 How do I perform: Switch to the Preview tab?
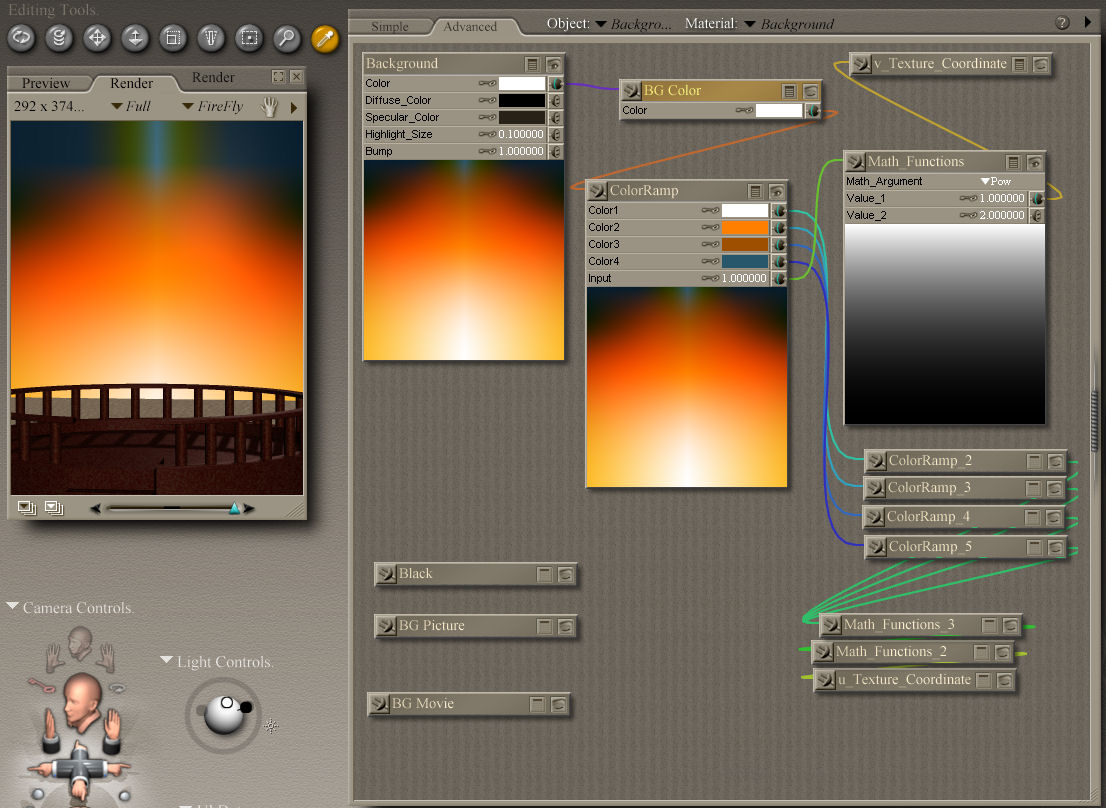pos(46,83)
